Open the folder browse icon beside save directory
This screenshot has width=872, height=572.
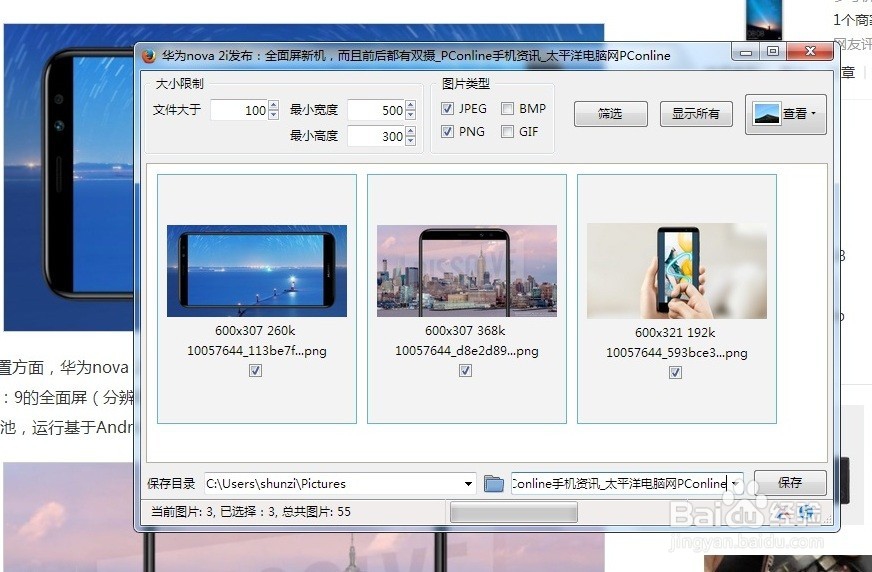point(493,484)
